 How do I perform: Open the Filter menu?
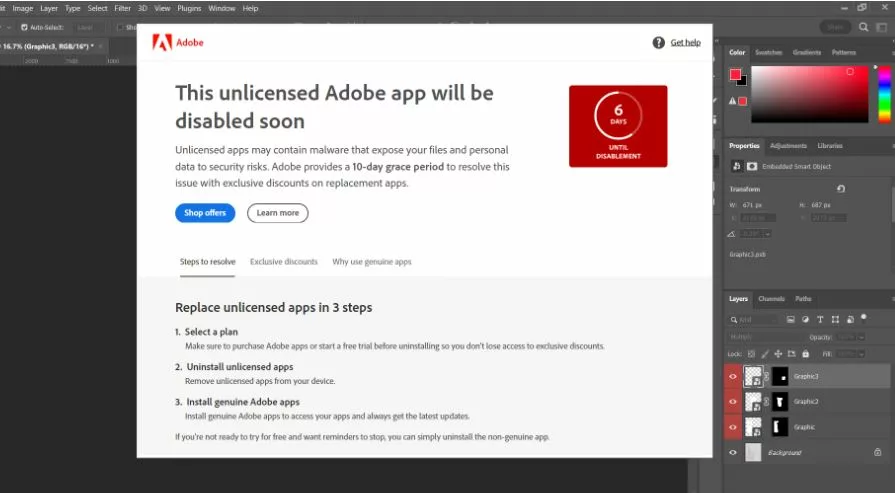tap(123, 9)
